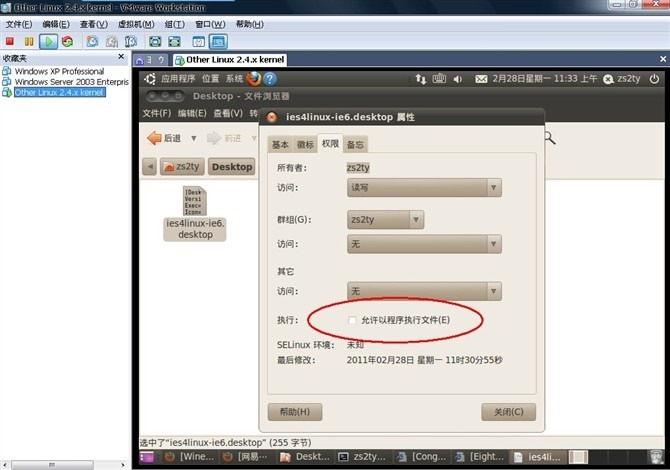Click the summary view toolbar icon
The height and width of the screenshot is (470, 670).
coord(198,41)
